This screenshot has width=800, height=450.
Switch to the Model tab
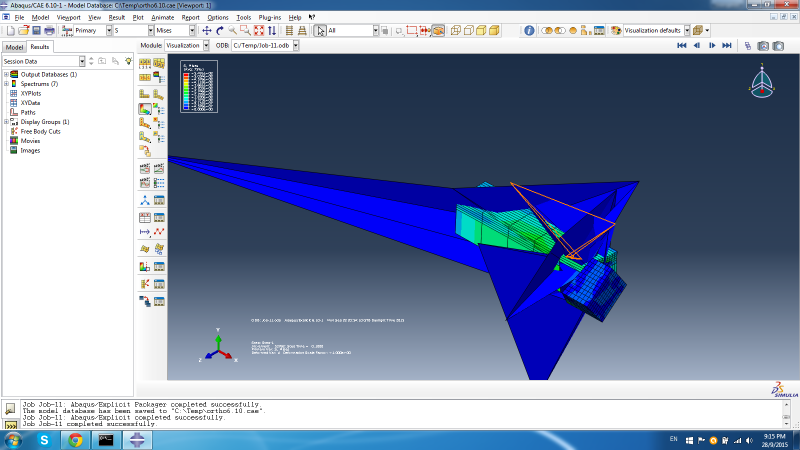tap(14, 47)
